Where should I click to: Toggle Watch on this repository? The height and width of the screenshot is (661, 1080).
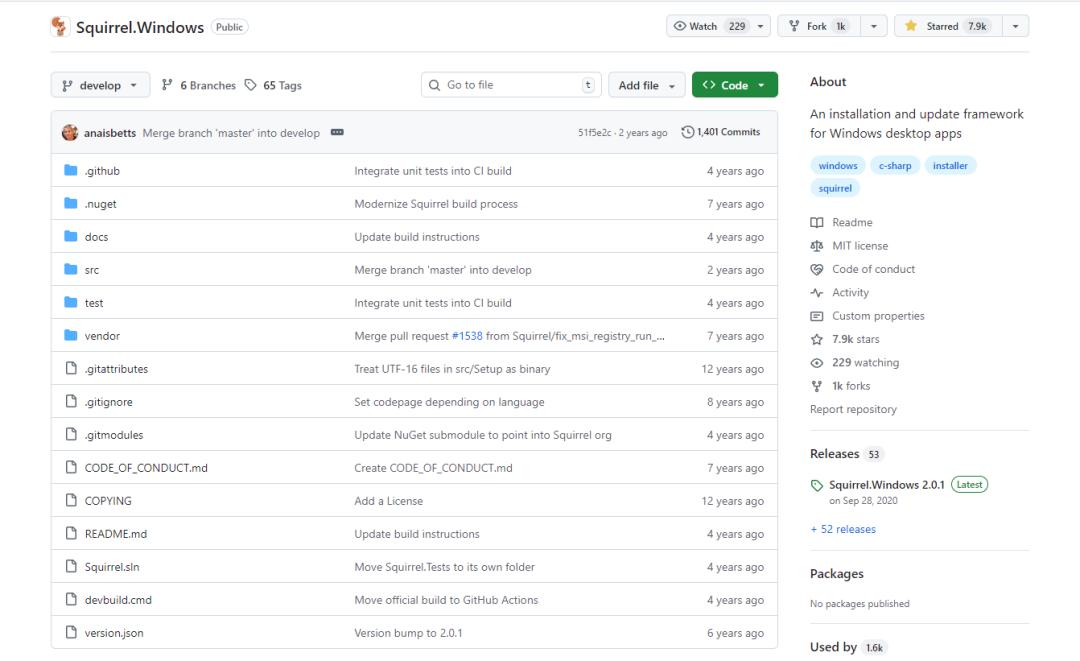point(708,27)
